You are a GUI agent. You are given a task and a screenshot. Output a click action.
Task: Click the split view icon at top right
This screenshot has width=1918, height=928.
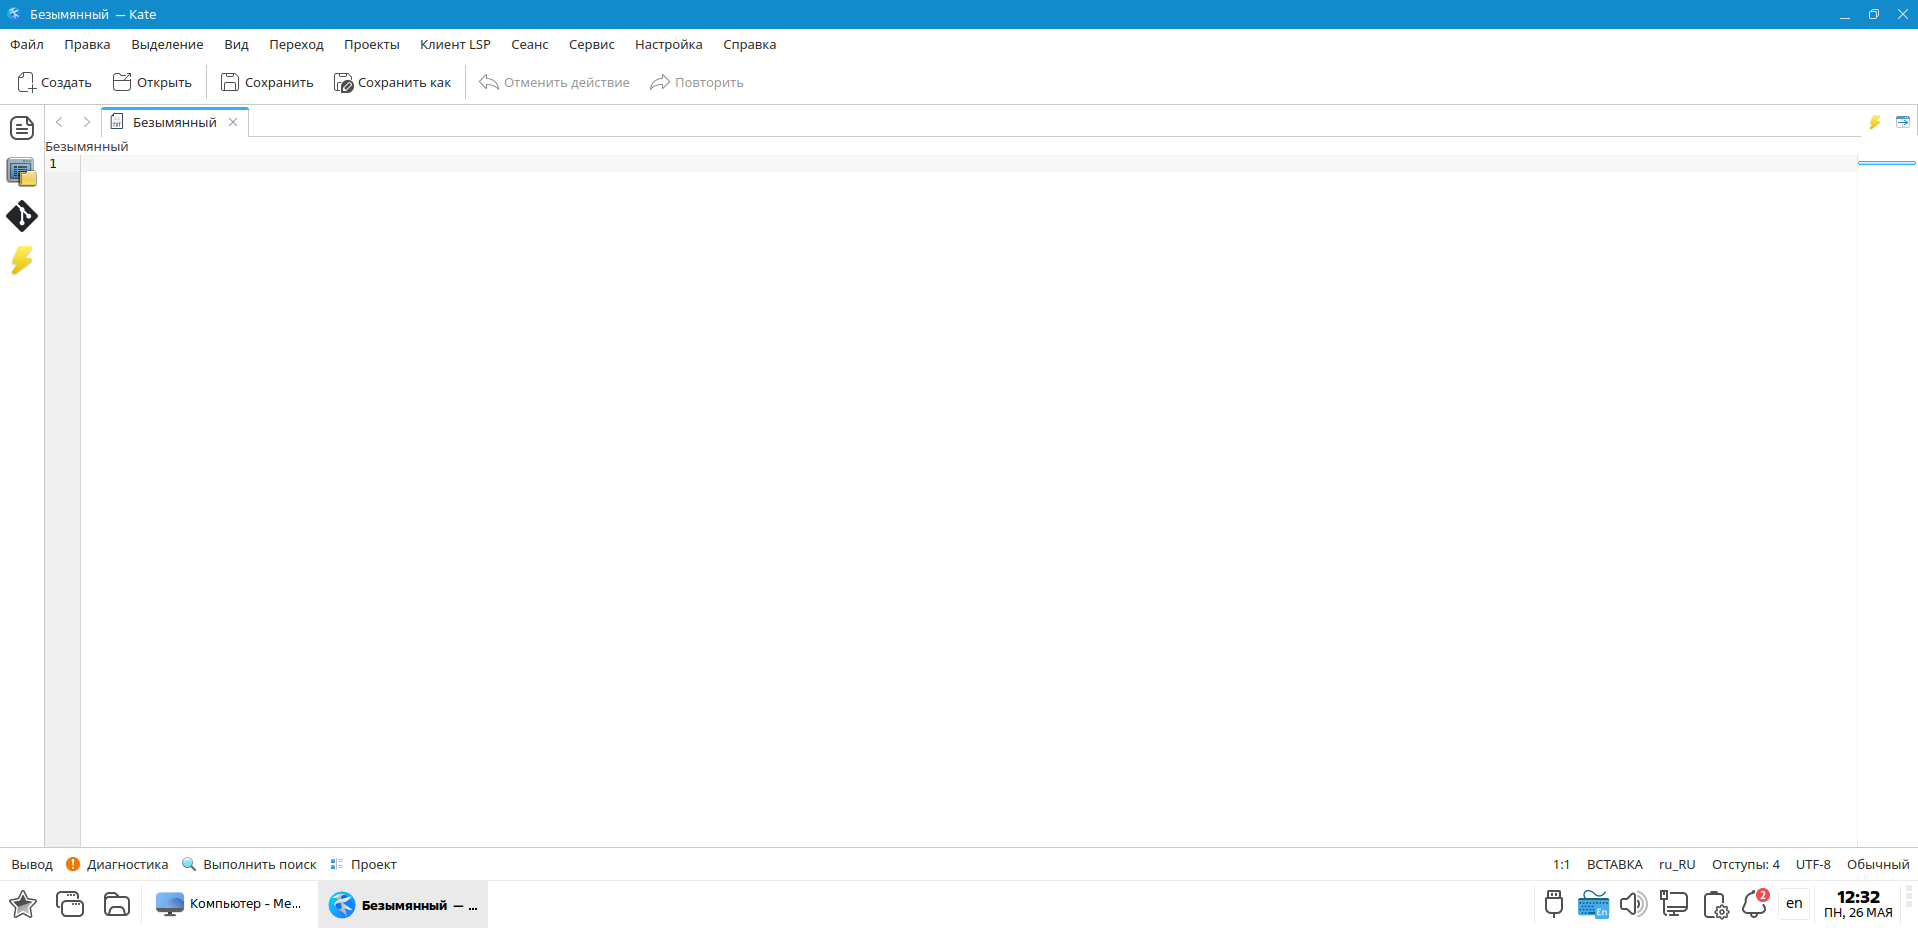pyautogui.click(x=1903, y=122)
